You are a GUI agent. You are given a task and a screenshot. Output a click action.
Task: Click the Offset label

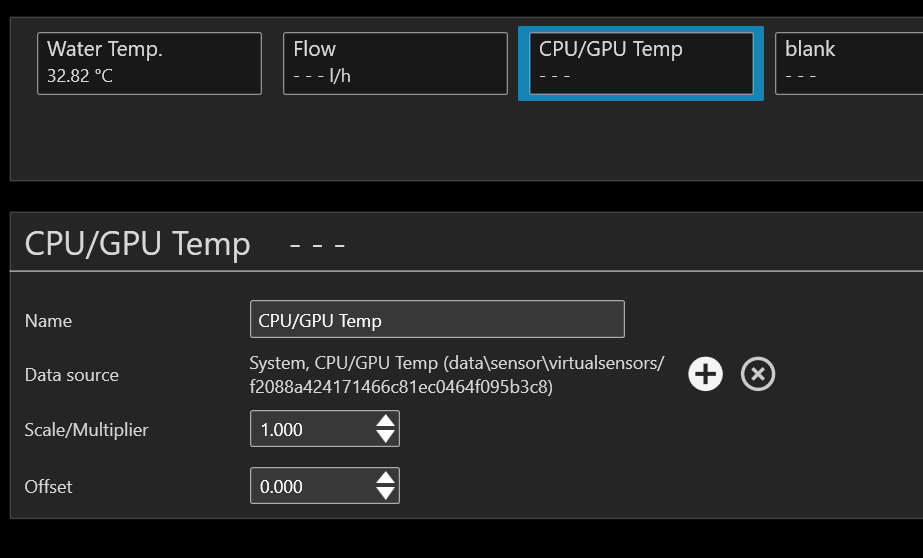tap(48, 487)
